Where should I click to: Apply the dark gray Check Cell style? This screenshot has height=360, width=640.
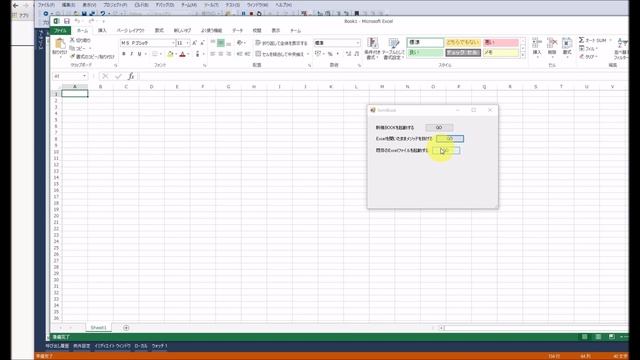tap(463, 53)
